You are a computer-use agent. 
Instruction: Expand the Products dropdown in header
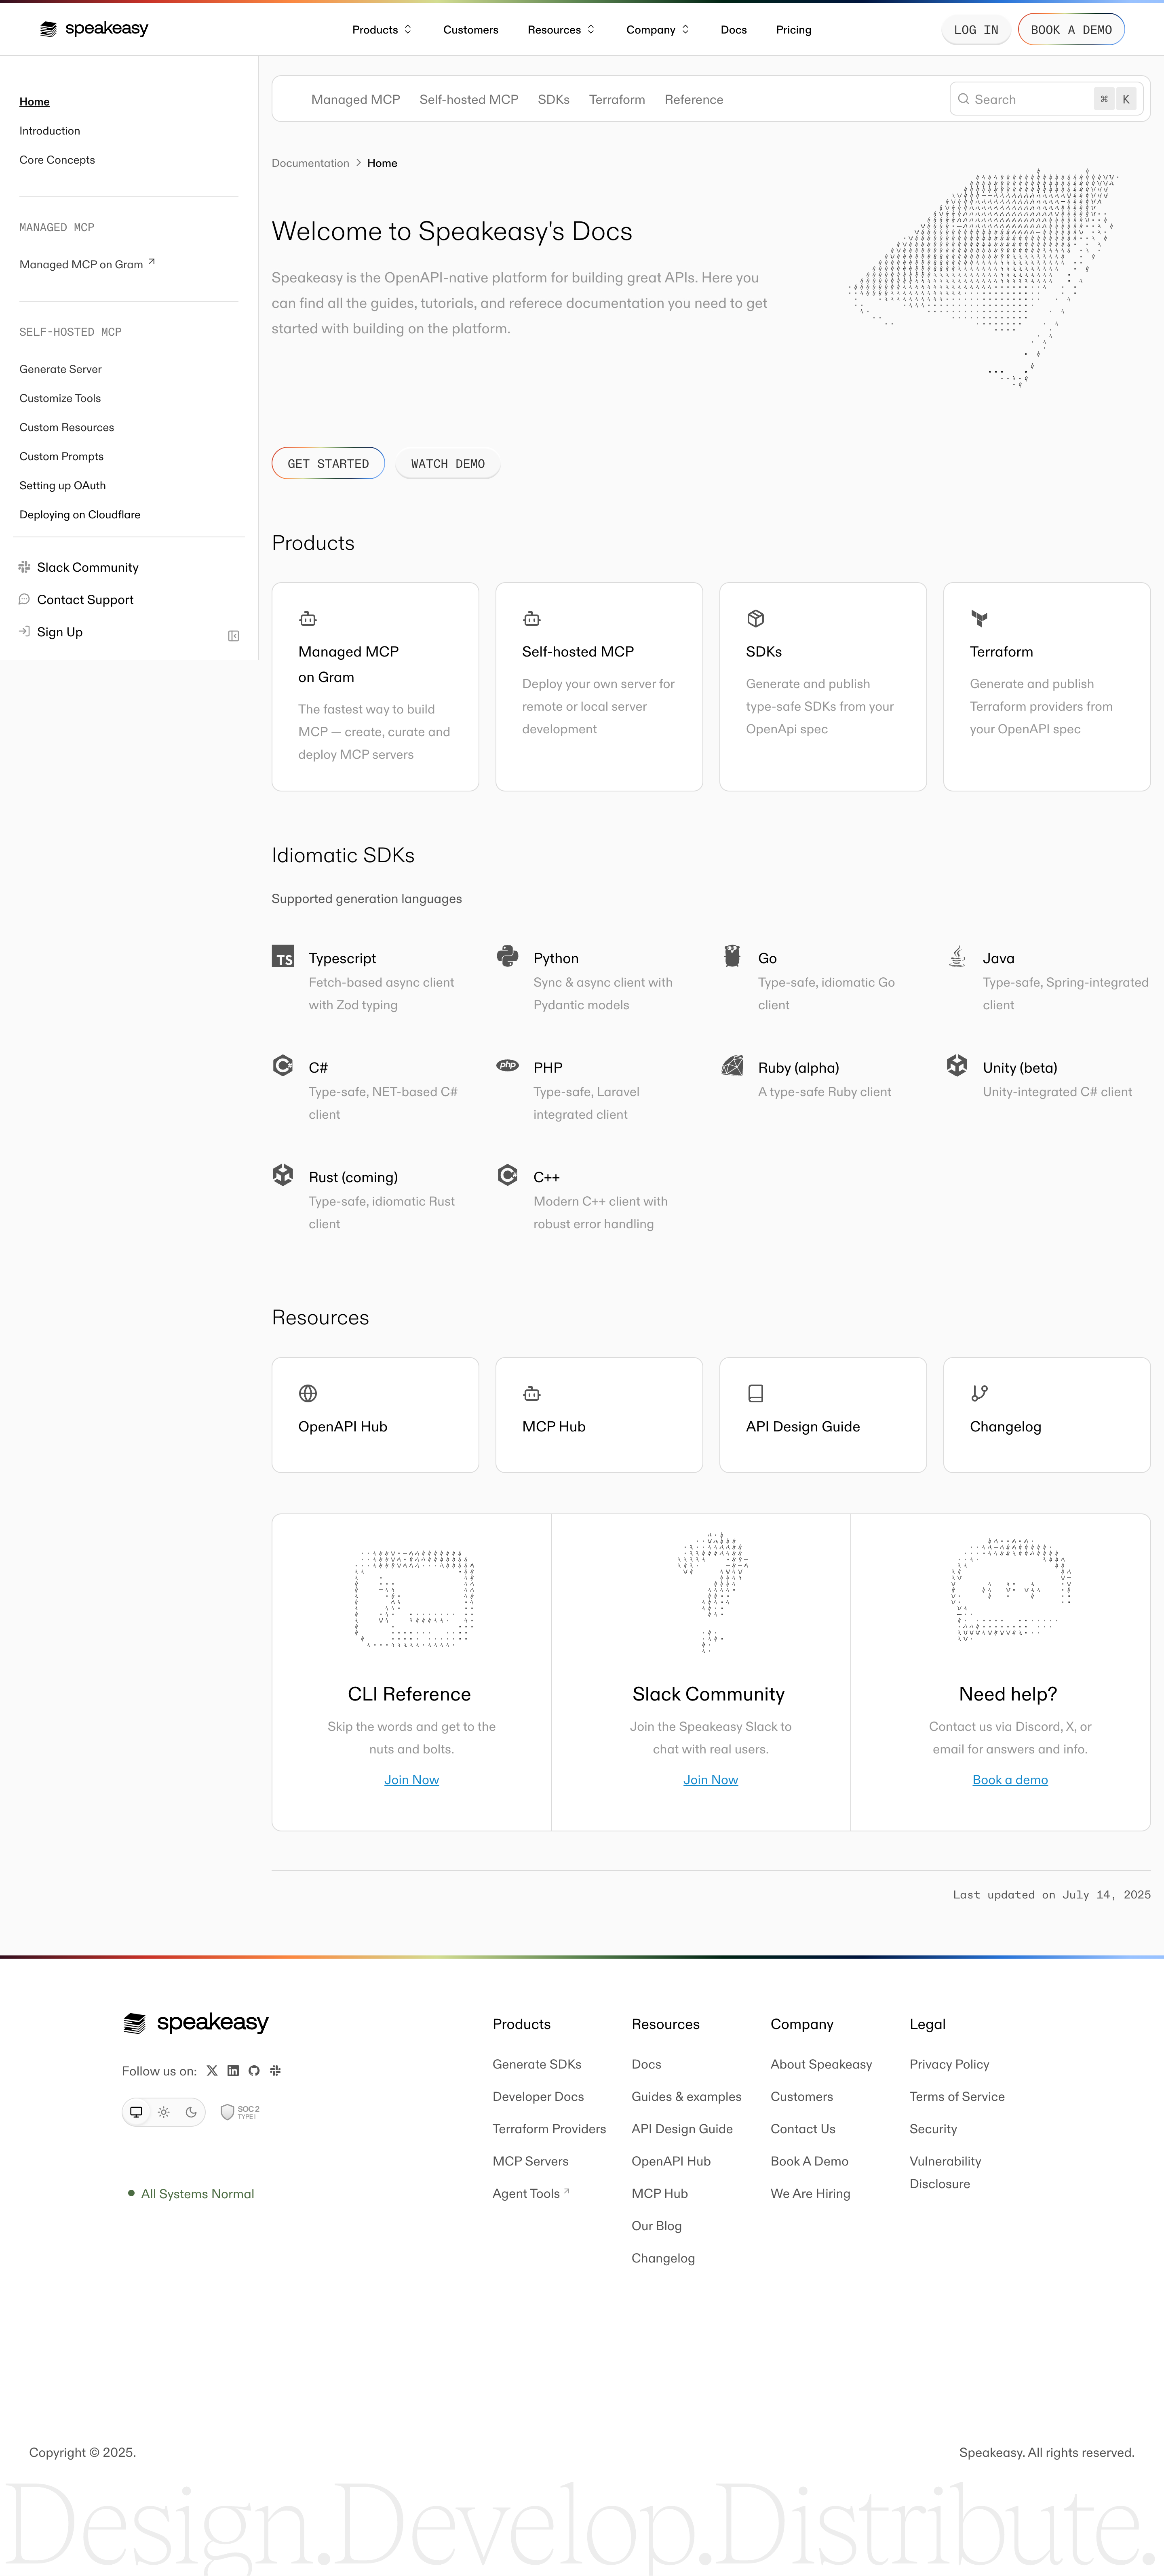pos(382,30)
